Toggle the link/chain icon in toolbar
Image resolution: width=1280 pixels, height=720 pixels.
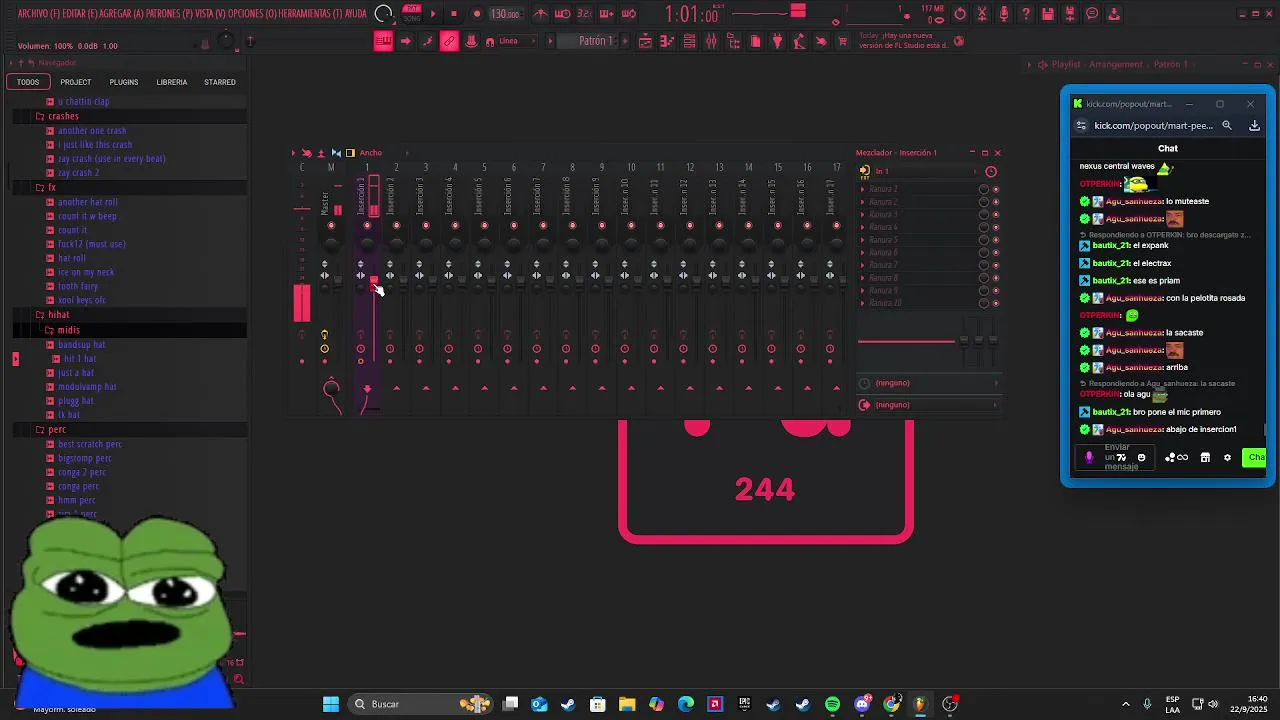[449, 41]
